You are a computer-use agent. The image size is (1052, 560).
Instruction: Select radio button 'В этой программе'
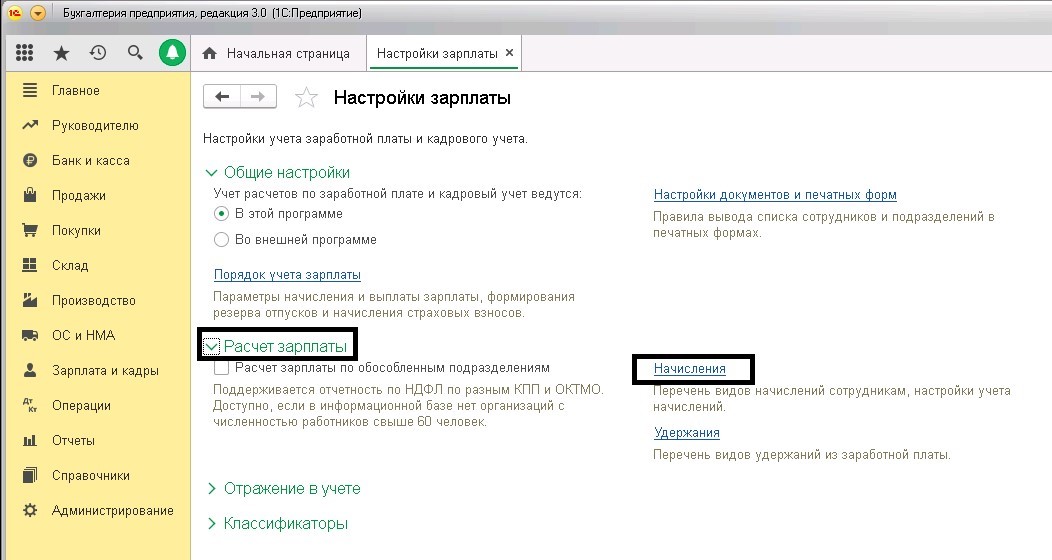click(221, 214)
